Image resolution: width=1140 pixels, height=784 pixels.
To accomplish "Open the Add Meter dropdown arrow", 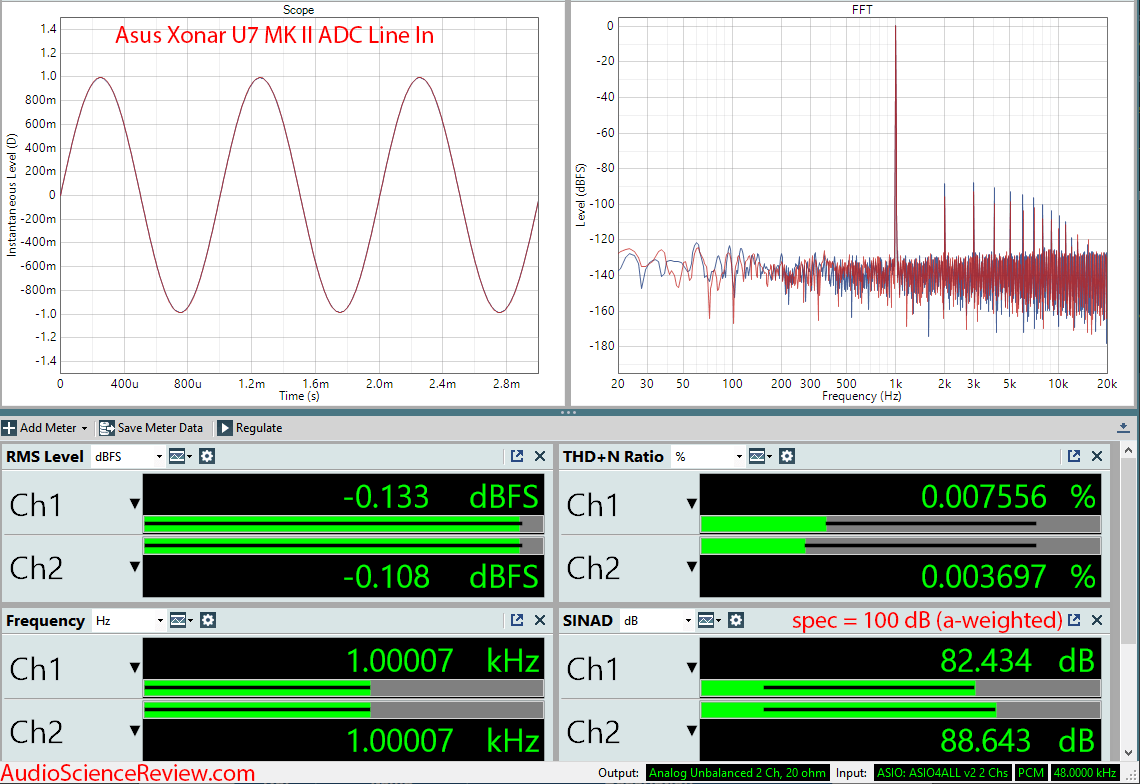I will coord(84,428).
